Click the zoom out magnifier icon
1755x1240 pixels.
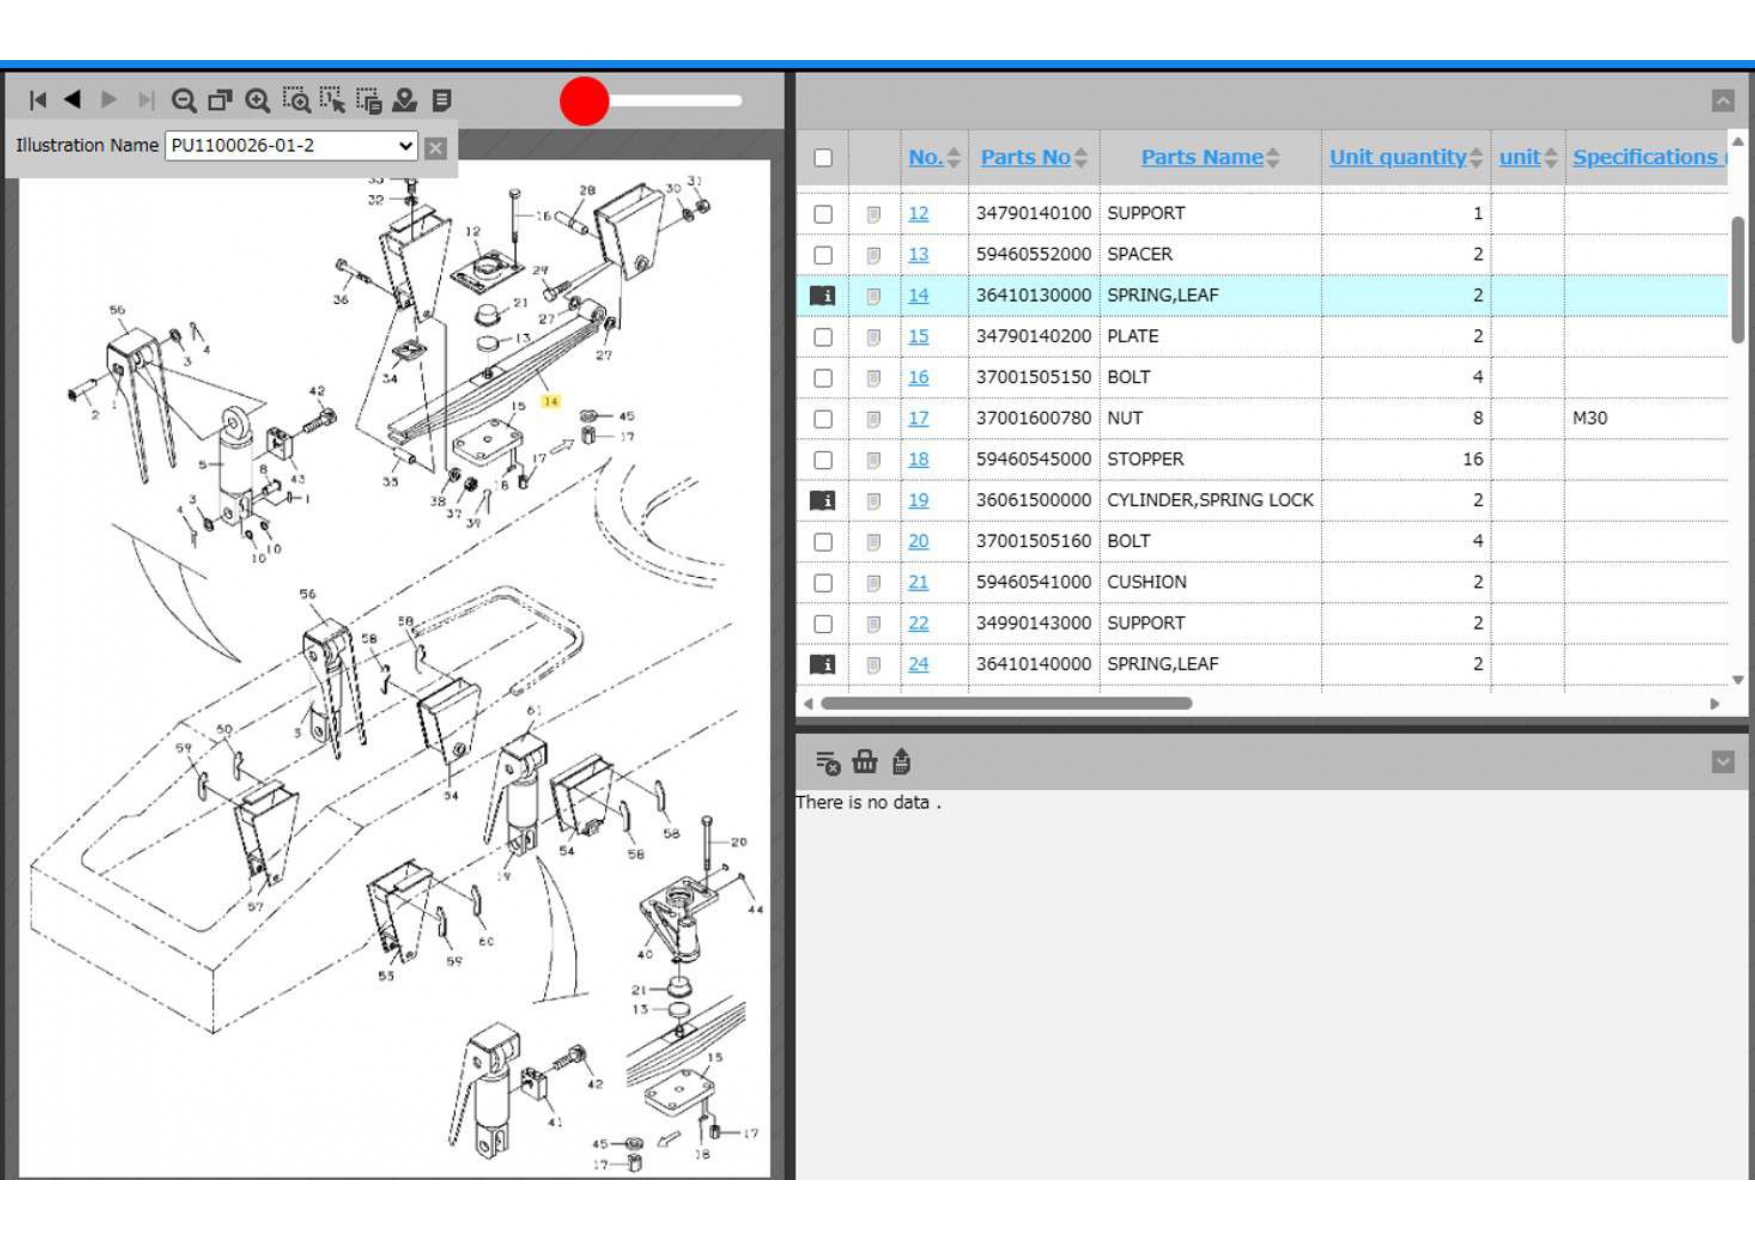click(x=183, y=100)
